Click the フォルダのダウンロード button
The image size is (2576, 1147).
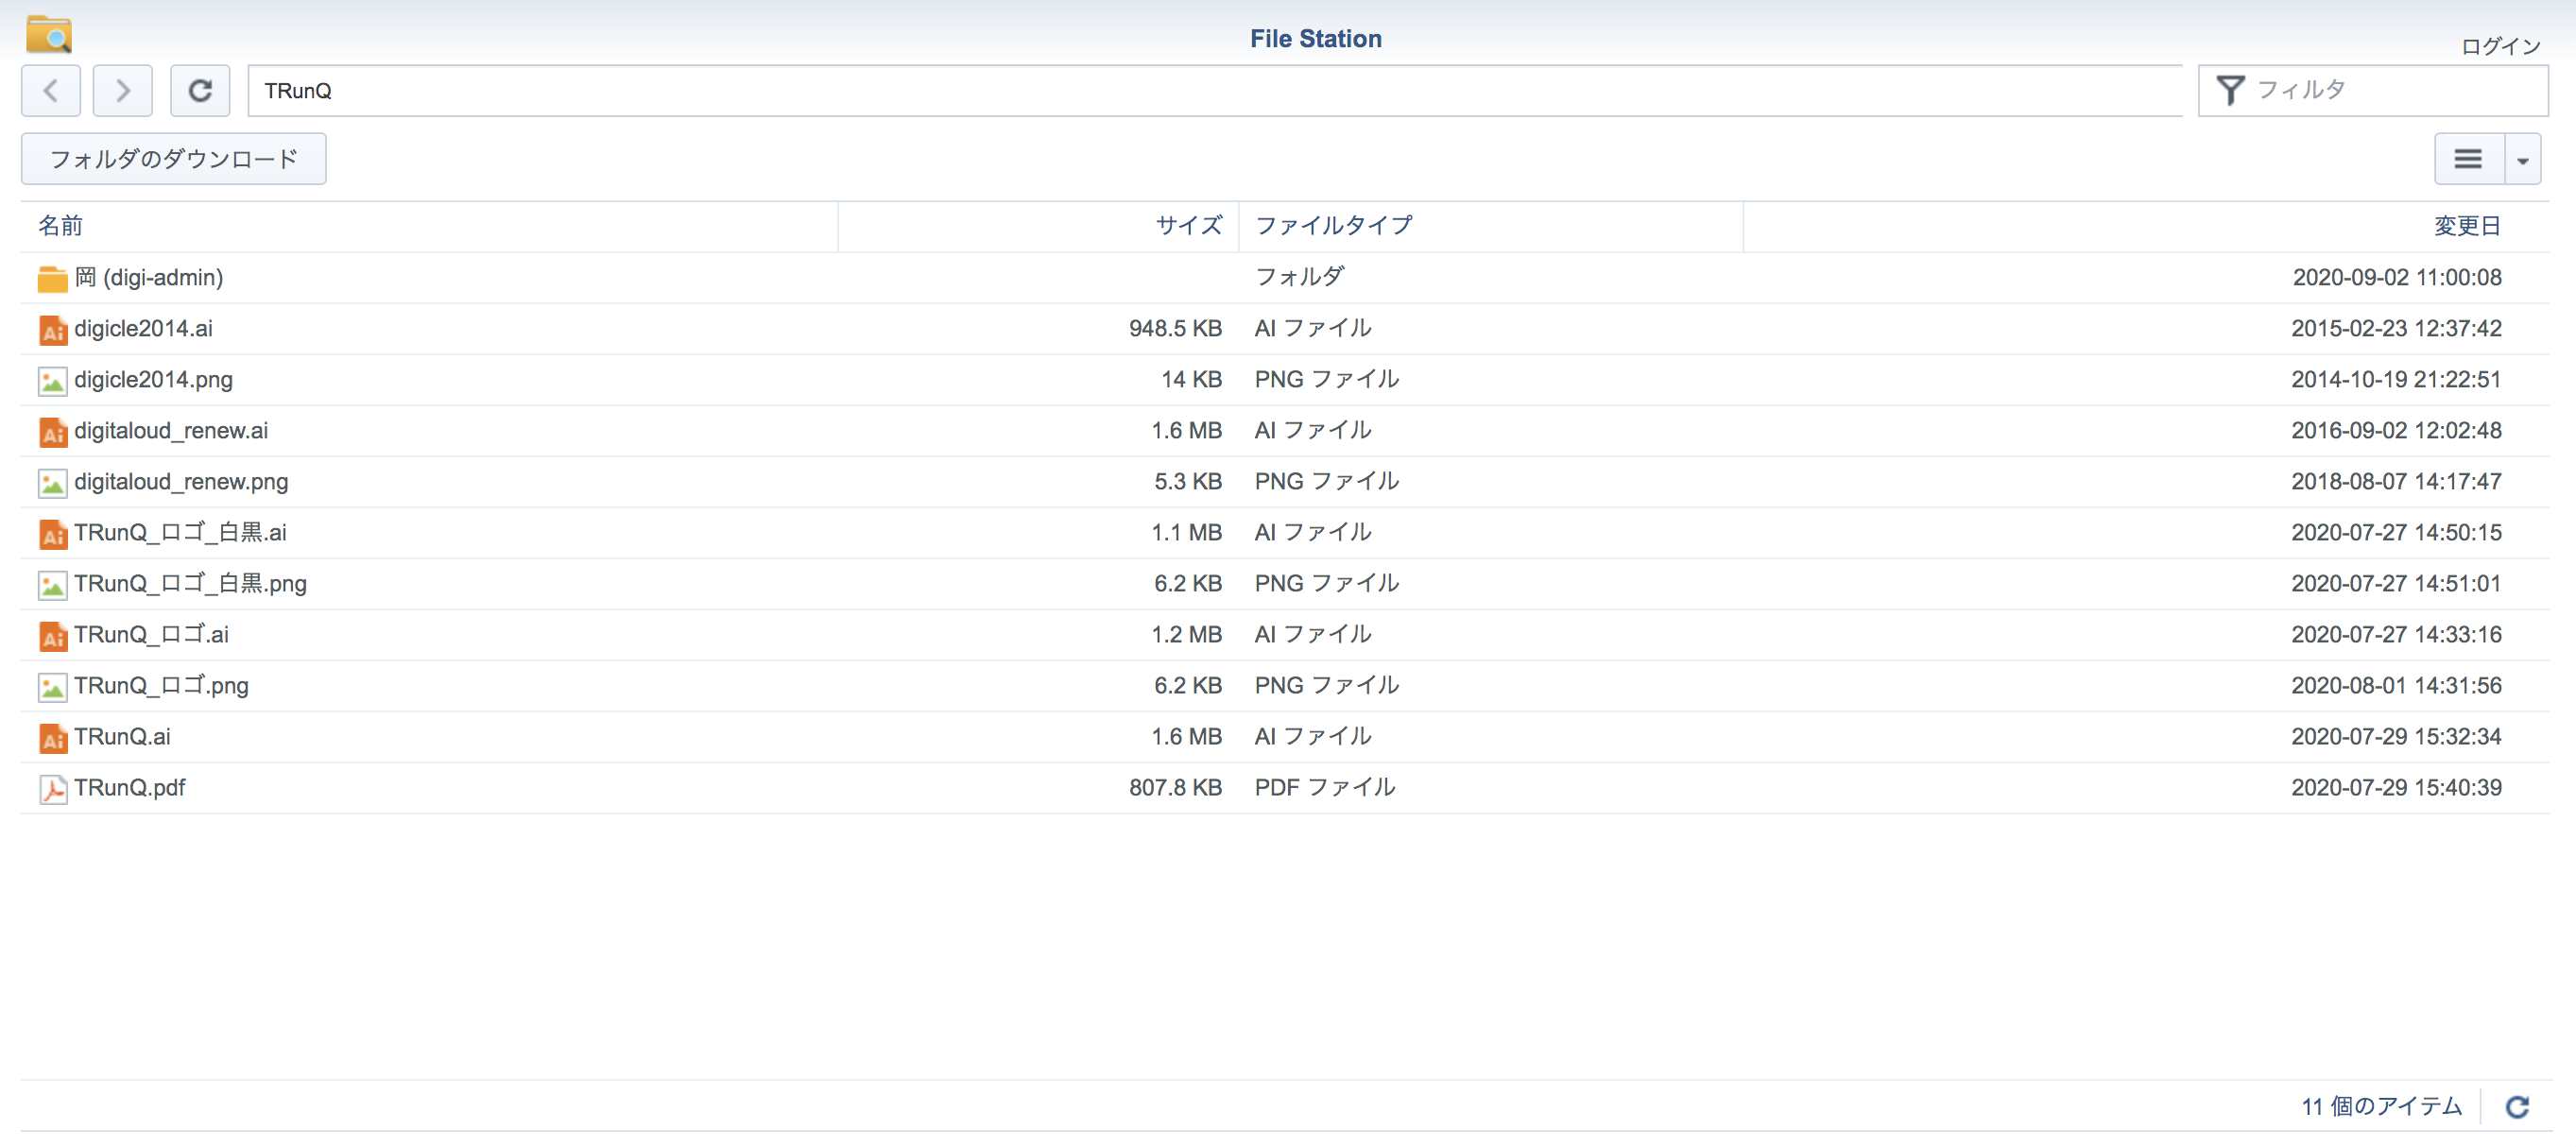click(x=174, y=159)
